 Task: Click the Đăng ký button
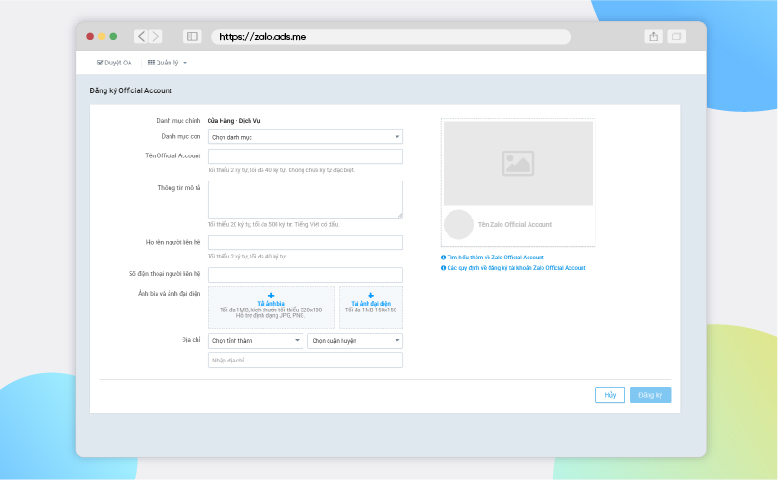[650, 395]
